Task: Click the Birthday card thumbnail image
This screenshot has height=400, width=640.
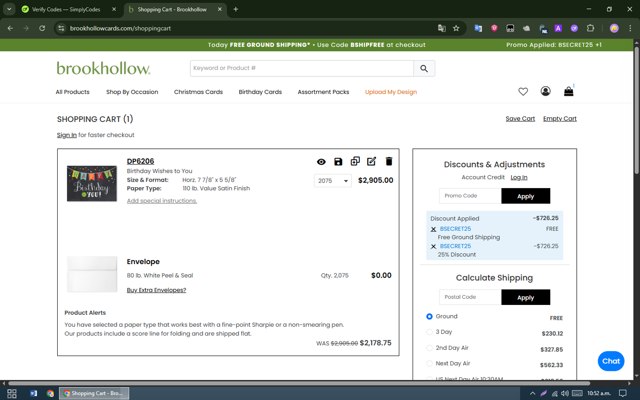Action: pyautogui.click(x=92, y=184)
